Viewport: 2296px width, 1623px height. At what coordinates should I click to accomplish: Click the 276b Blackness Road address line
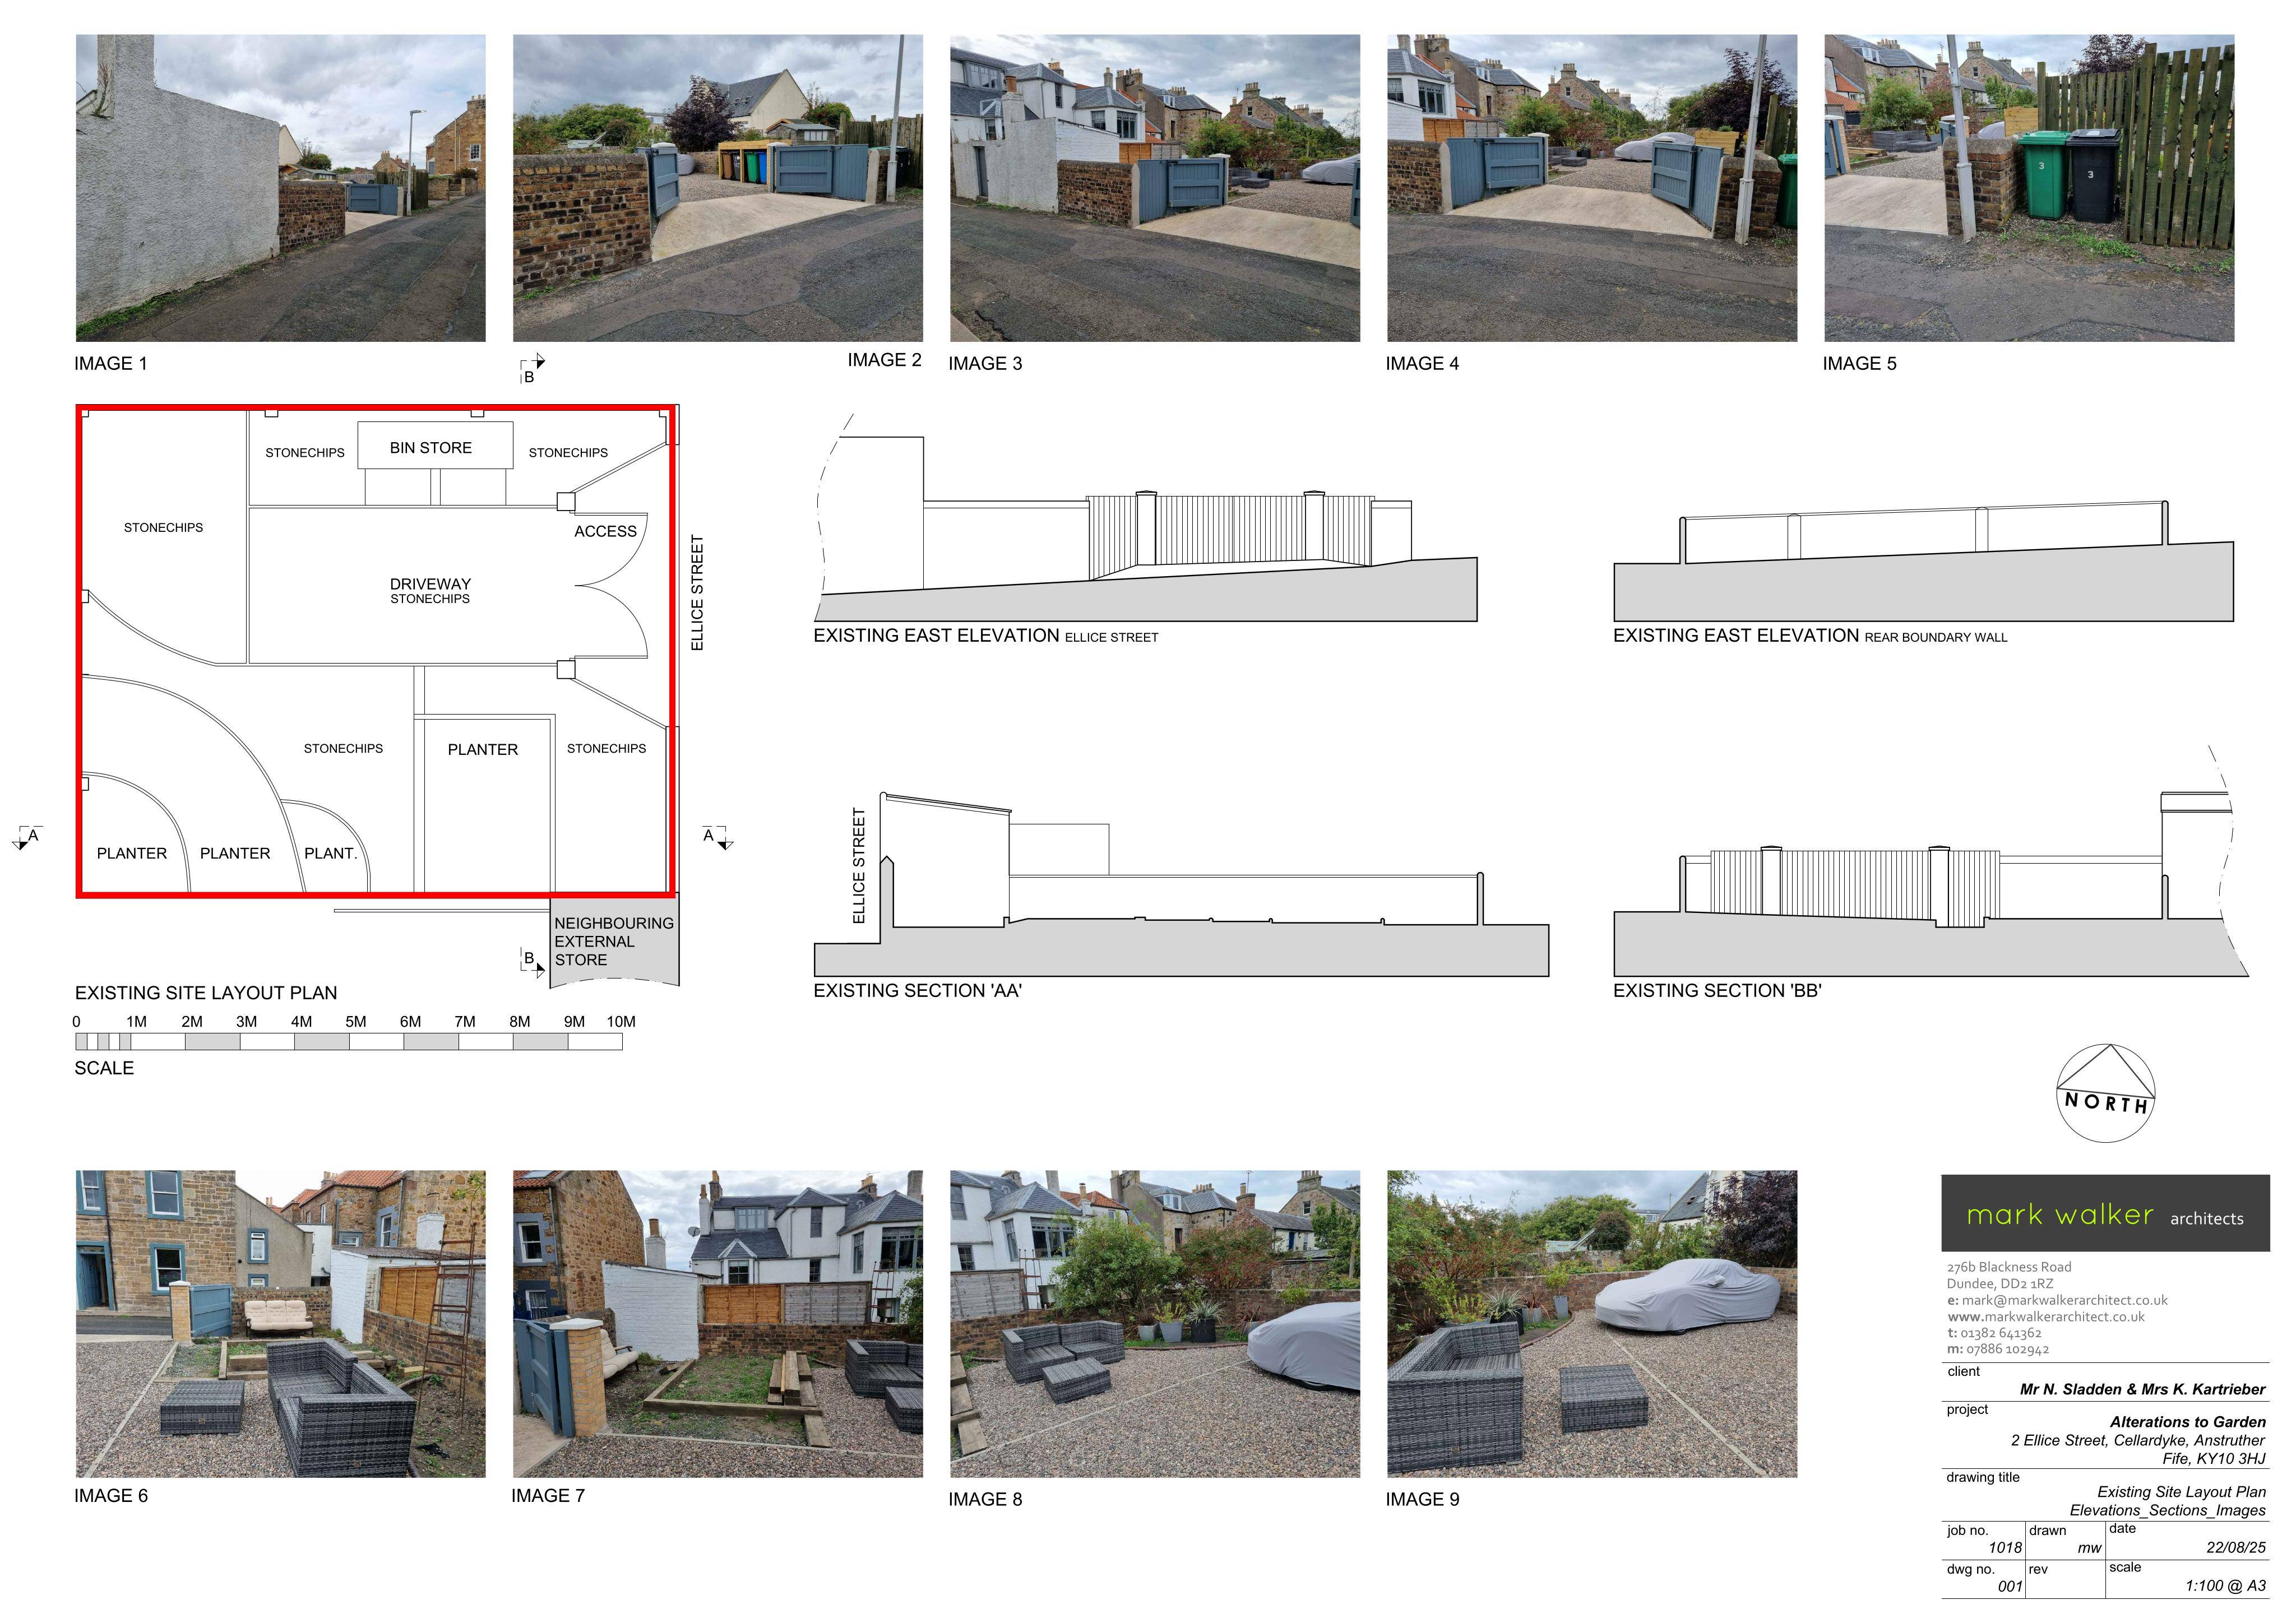click(x=2009, y=1267)
